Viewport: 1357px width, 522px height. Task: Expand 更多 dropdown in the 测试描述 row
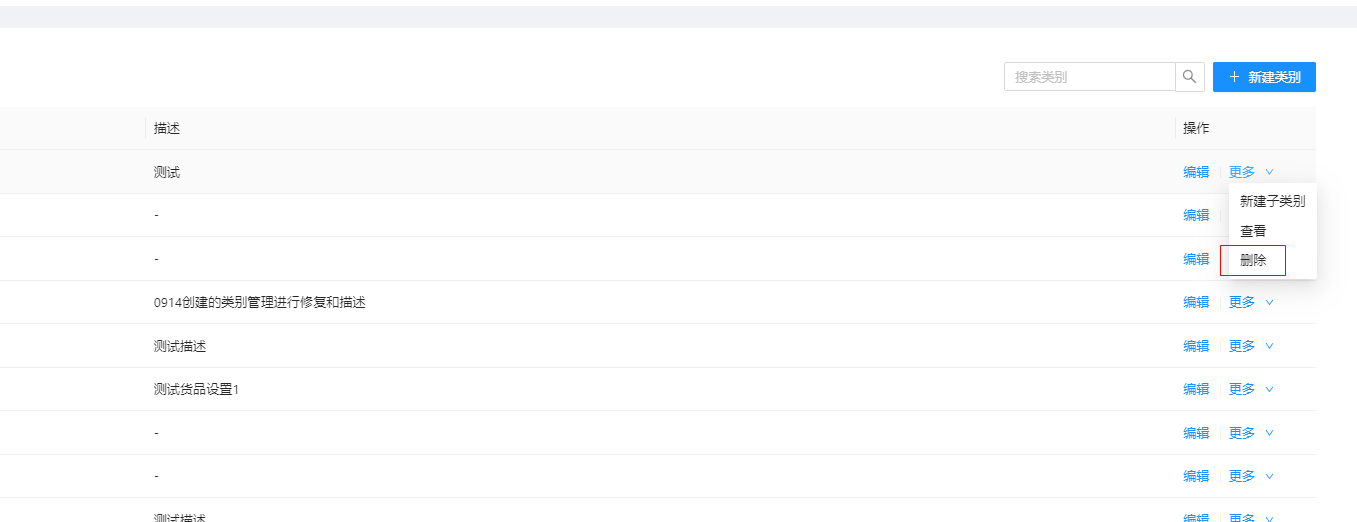click(x=1251, y=346)
